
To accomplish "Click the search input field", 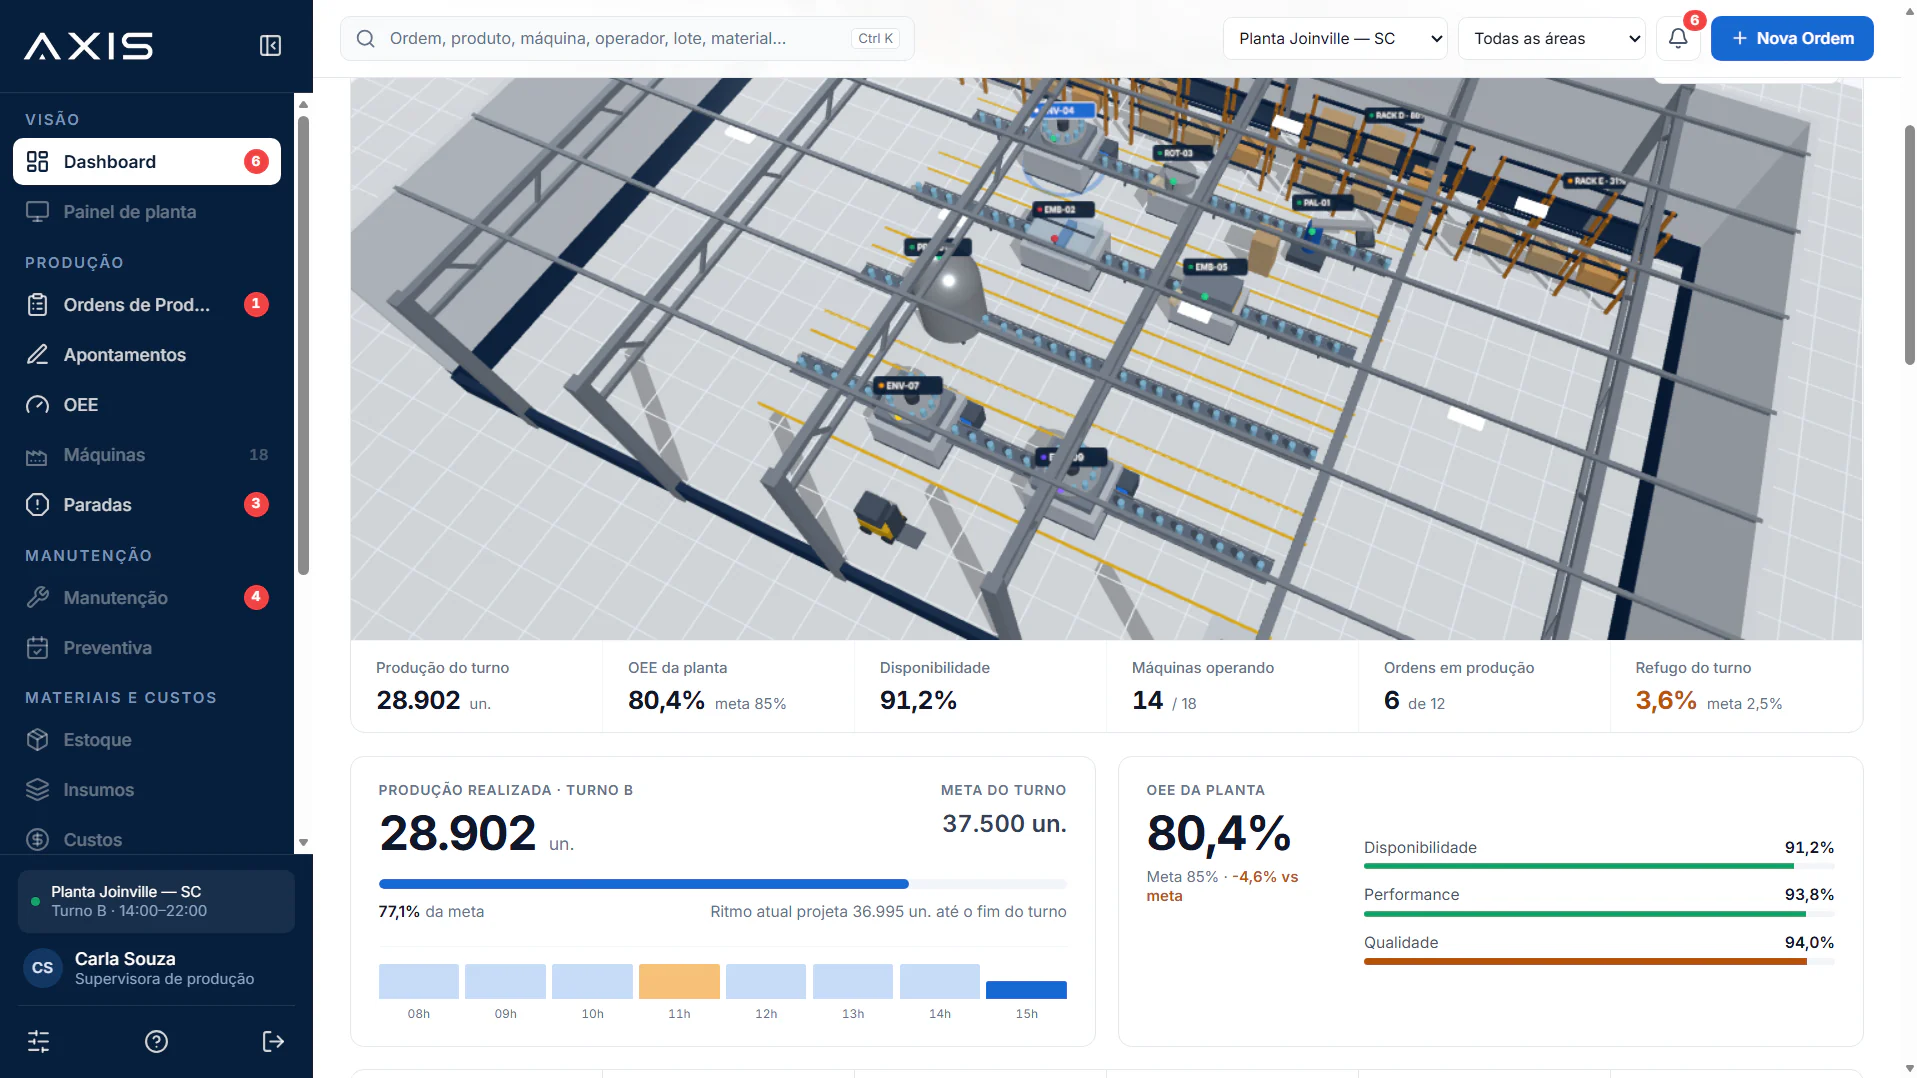I will point(627,39).
